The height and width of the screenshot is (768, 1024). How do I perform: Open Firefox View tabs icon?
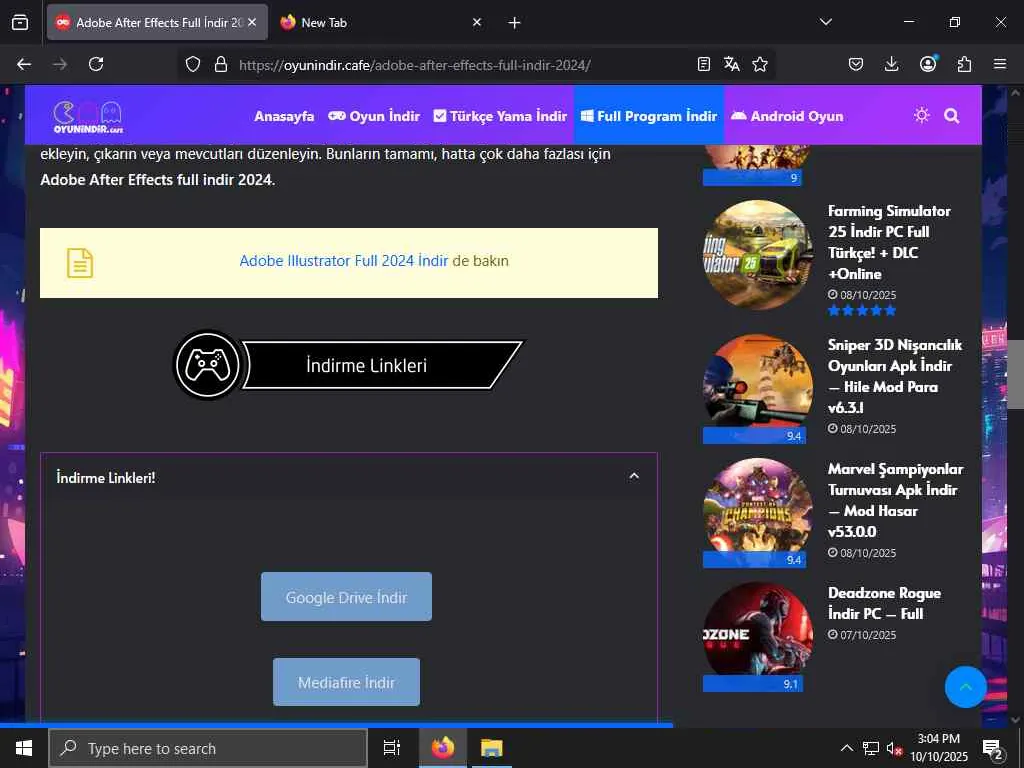[20, 22]
